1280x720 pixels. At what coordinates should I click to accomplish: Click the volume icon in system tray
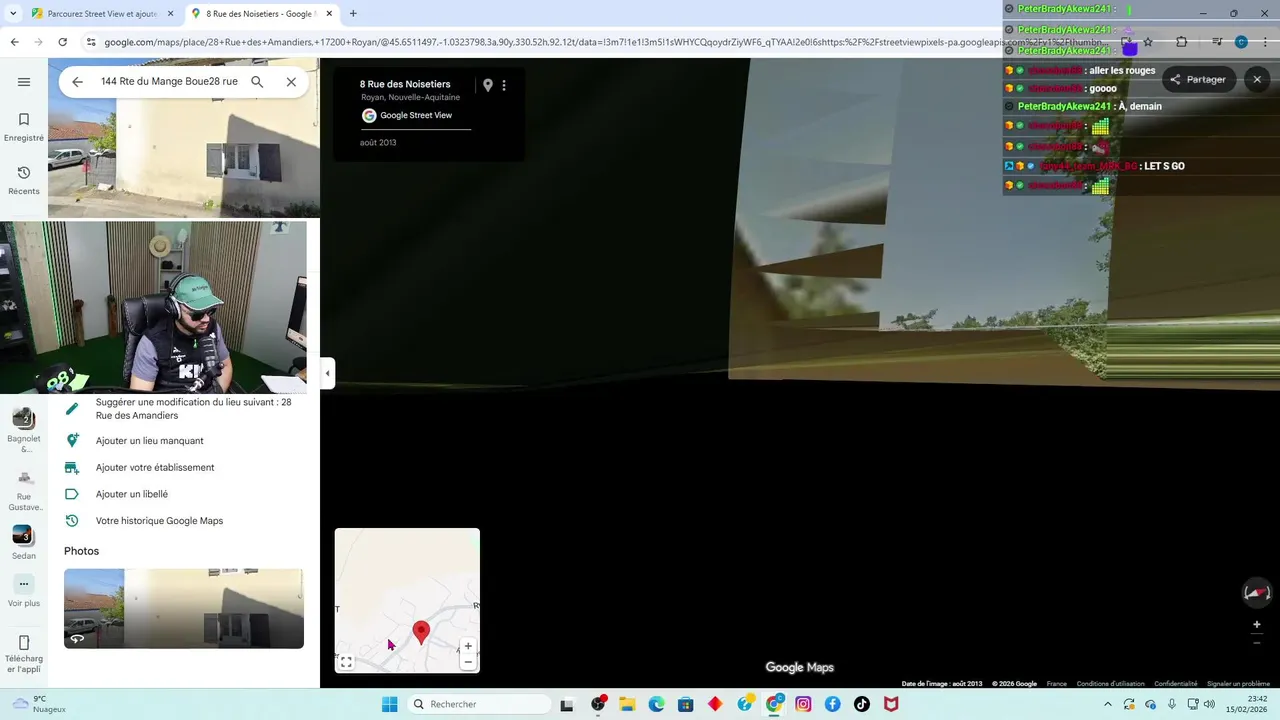pos(1209,704)
